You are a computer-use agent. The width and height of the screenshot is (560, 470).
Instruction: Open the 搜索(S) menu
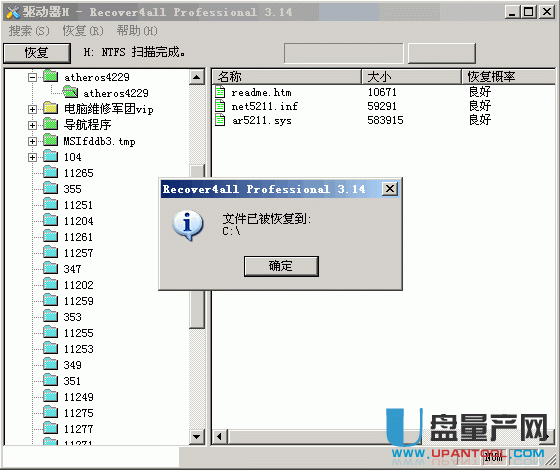pos(29,31)
